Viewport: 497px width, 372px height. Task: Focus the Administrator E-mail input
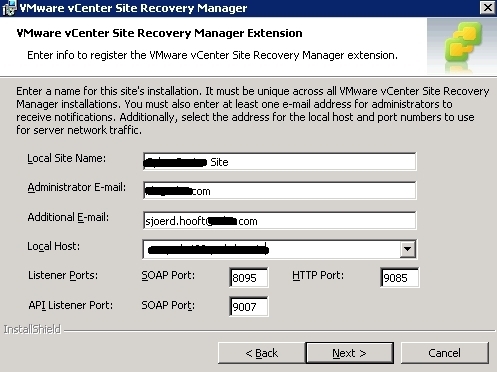coord(280,191)
